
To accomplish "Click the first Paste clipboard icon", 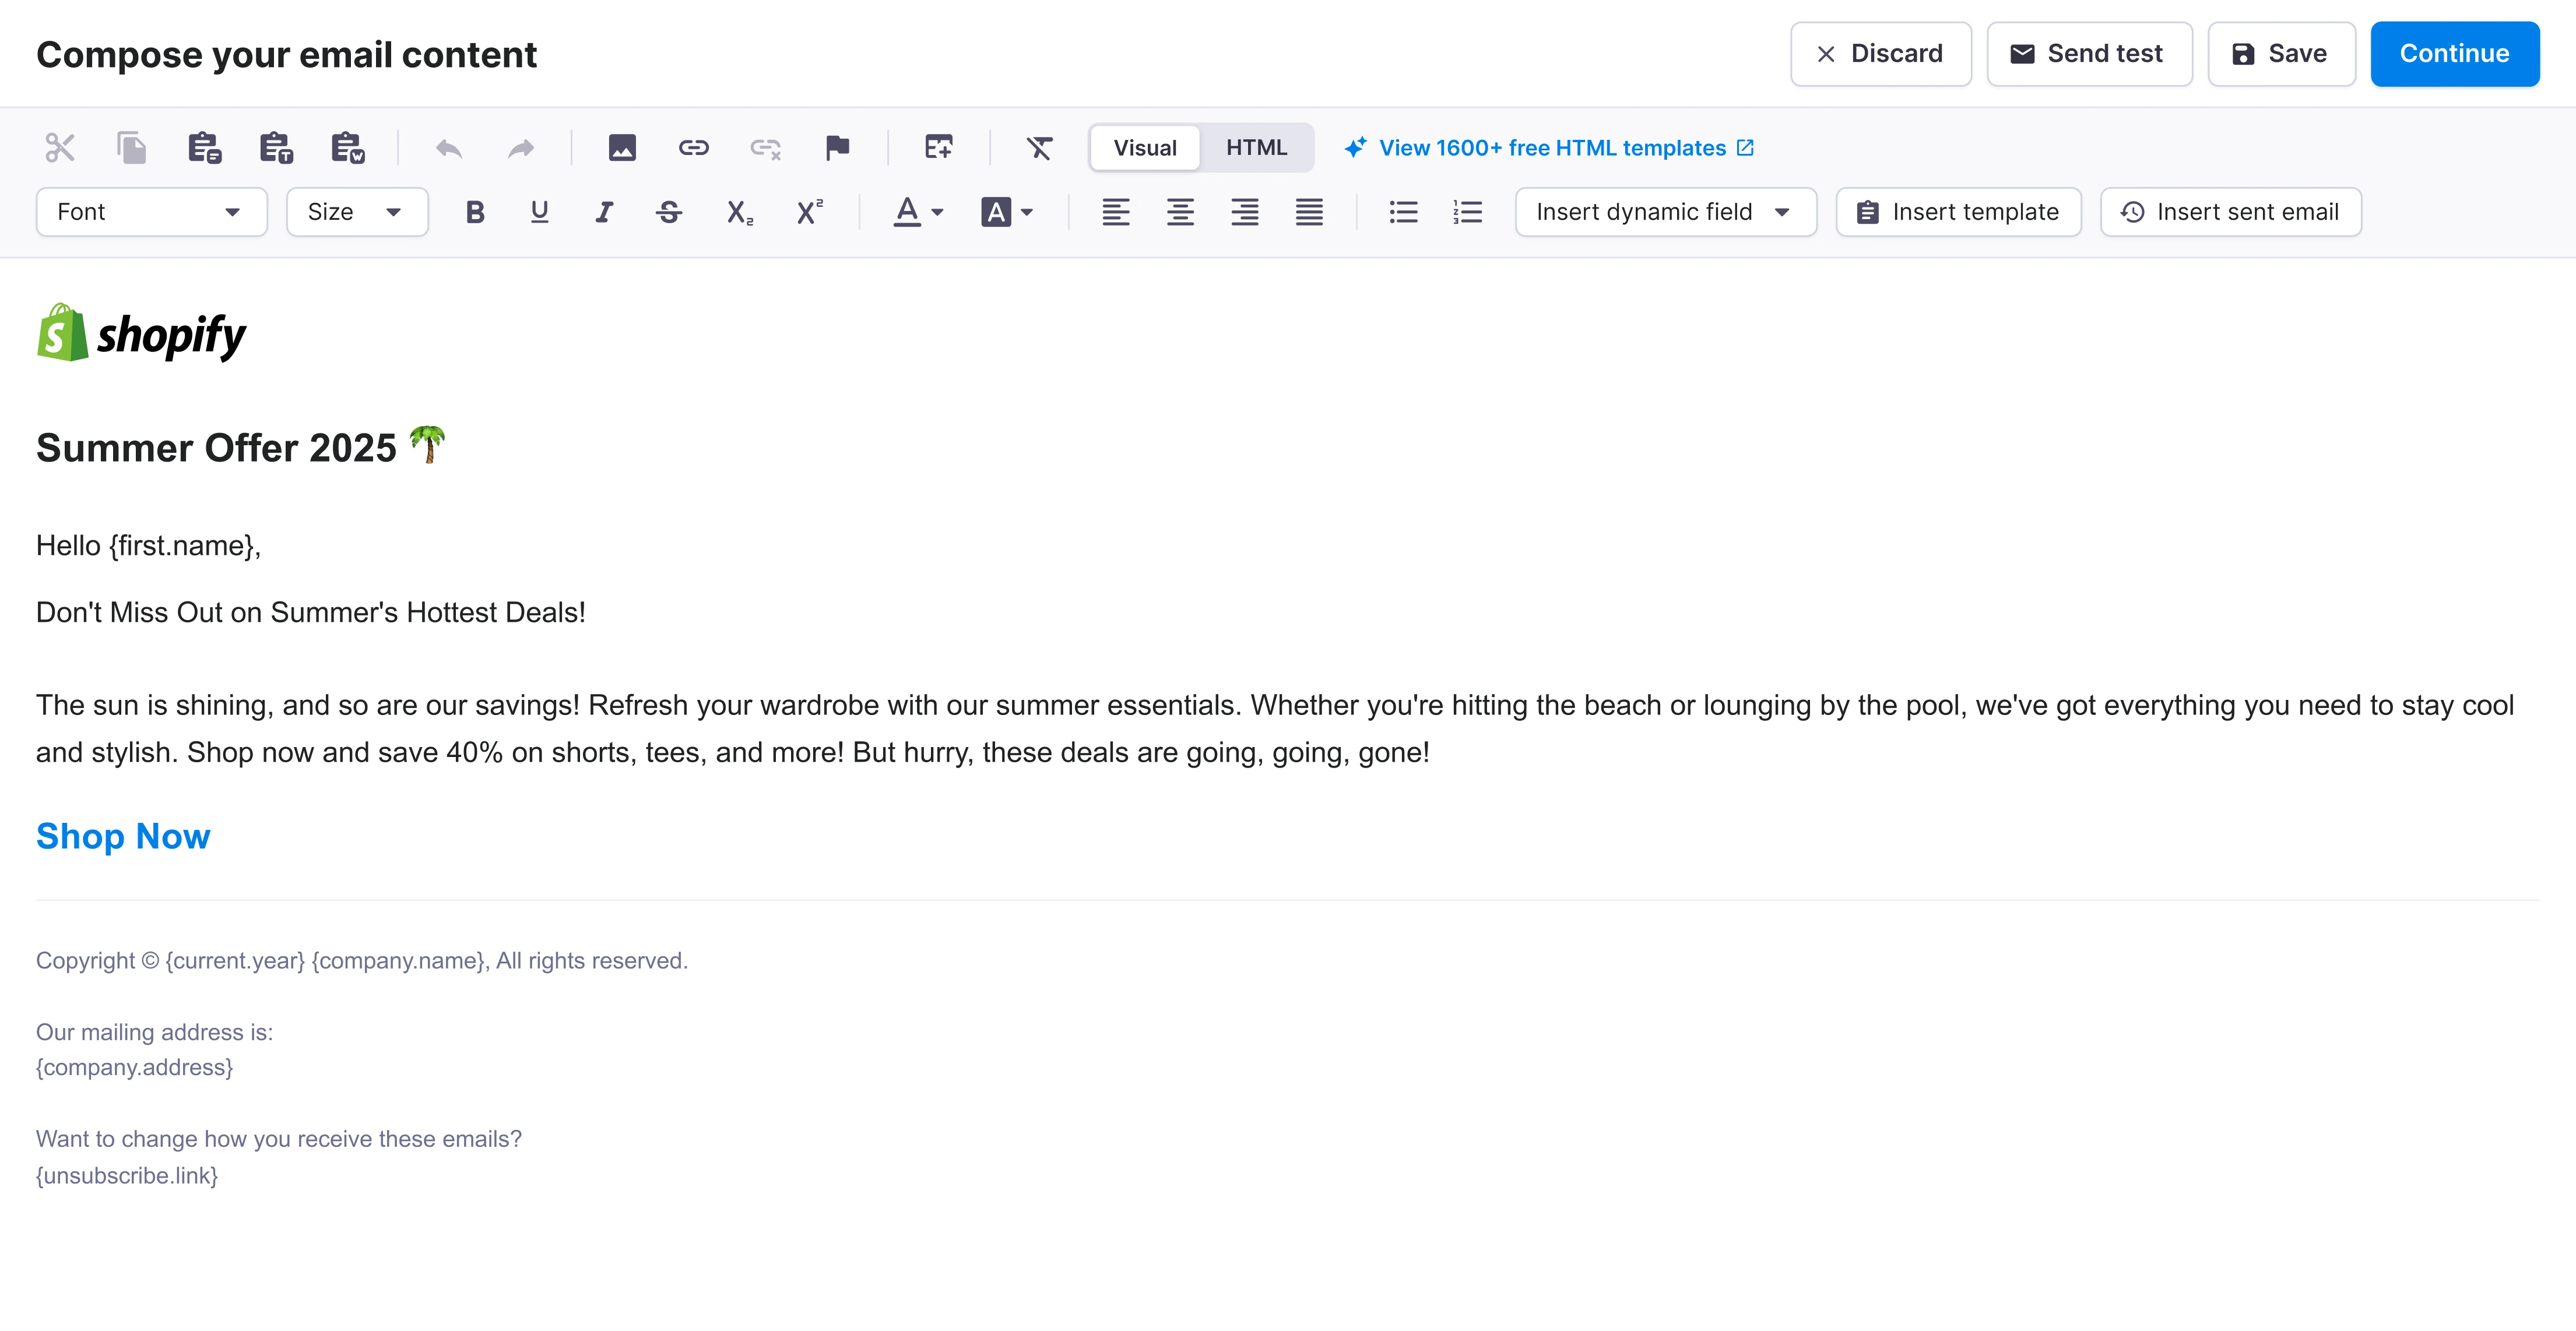I will 204,148.
